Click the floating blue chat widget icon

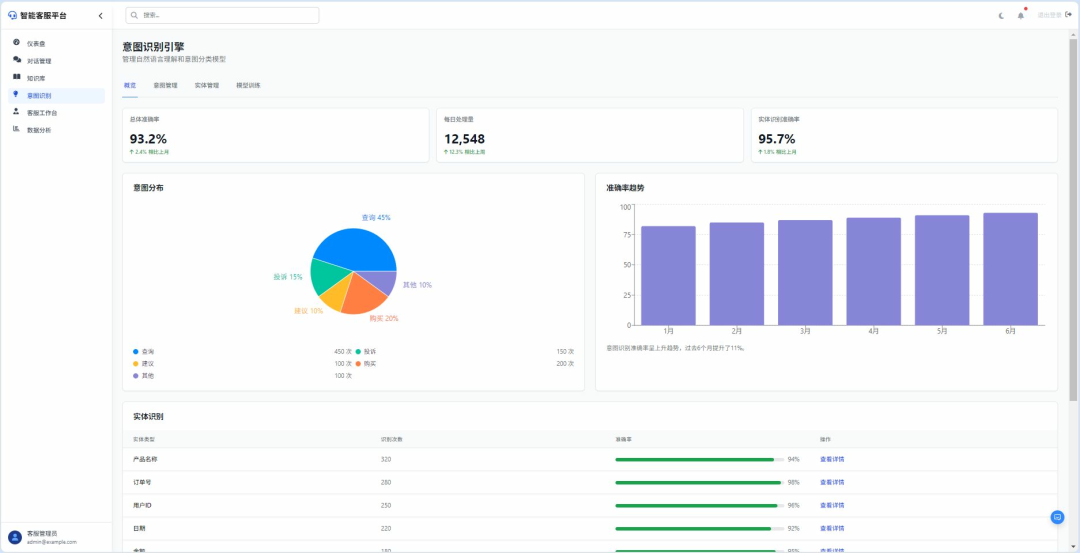pyautogui.click(x=1057, y=517)
